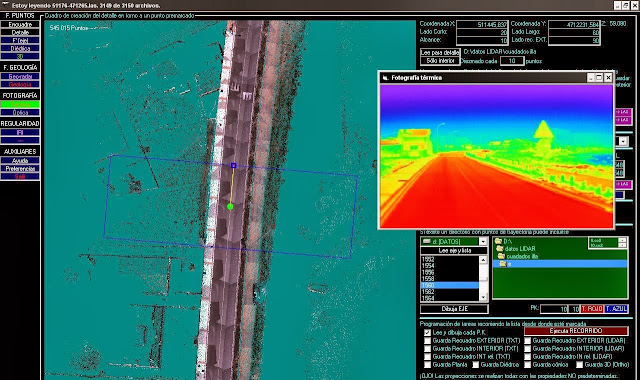Select the highlighted folder in directory tree
640x380 pixels.
click(x=560, y=264)
